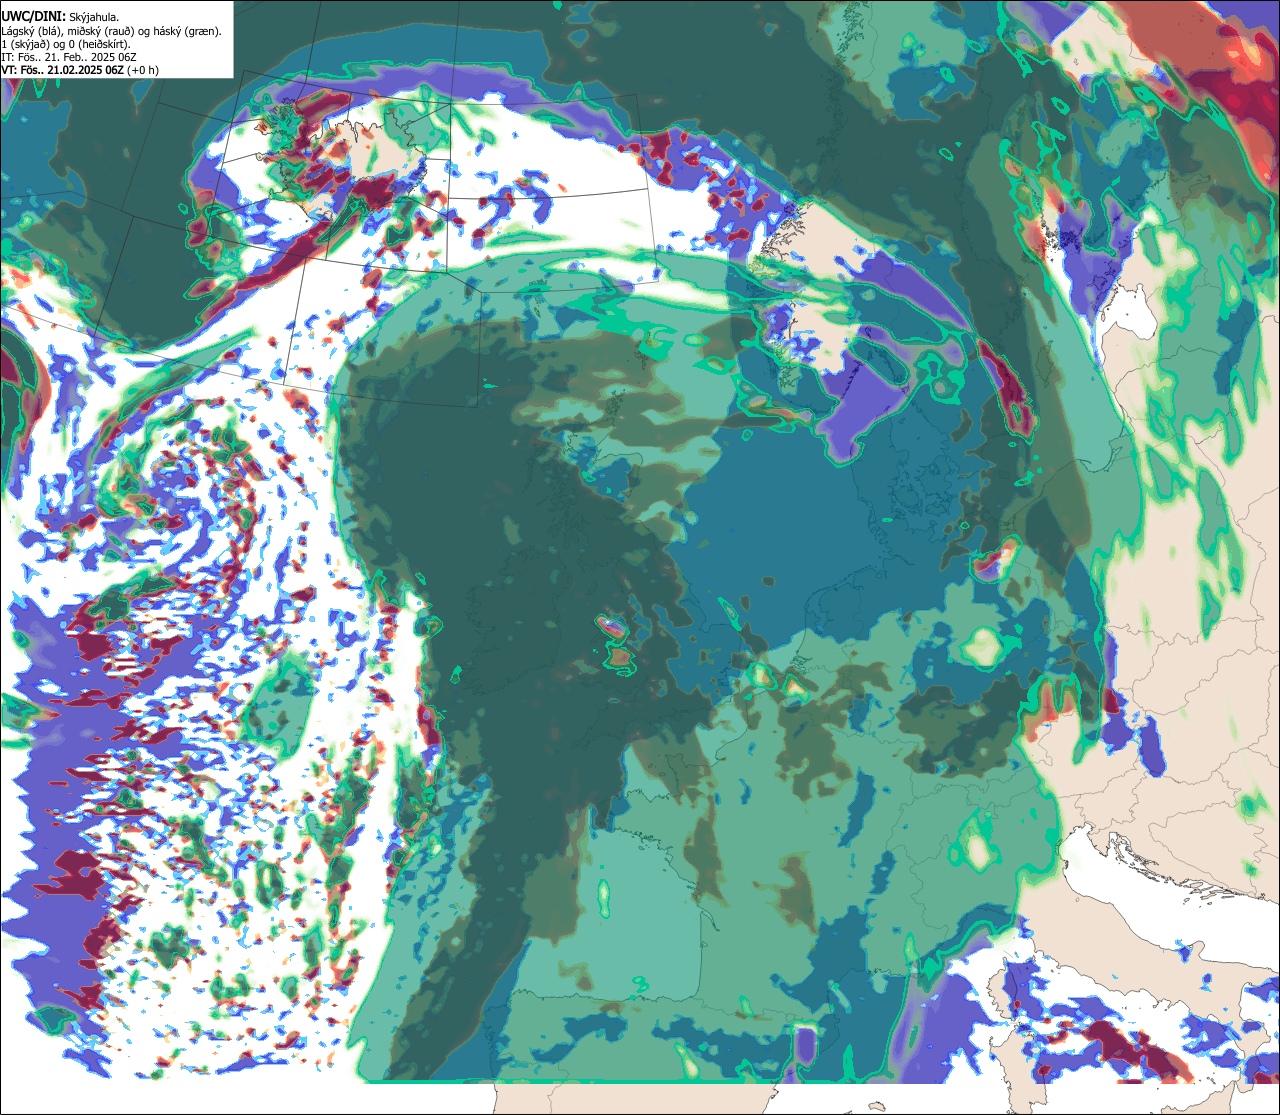Click the 'VT: Fös.. 21.02.2025 06Z (+0 h)' line

pyautogui.click(x=80, y=70)
